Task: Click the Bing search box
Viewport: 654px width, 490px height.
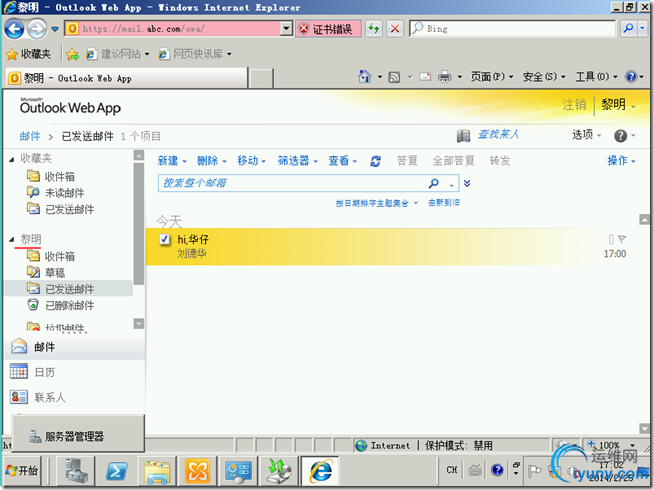Action: pyautogui.click(x=512, y=28)
